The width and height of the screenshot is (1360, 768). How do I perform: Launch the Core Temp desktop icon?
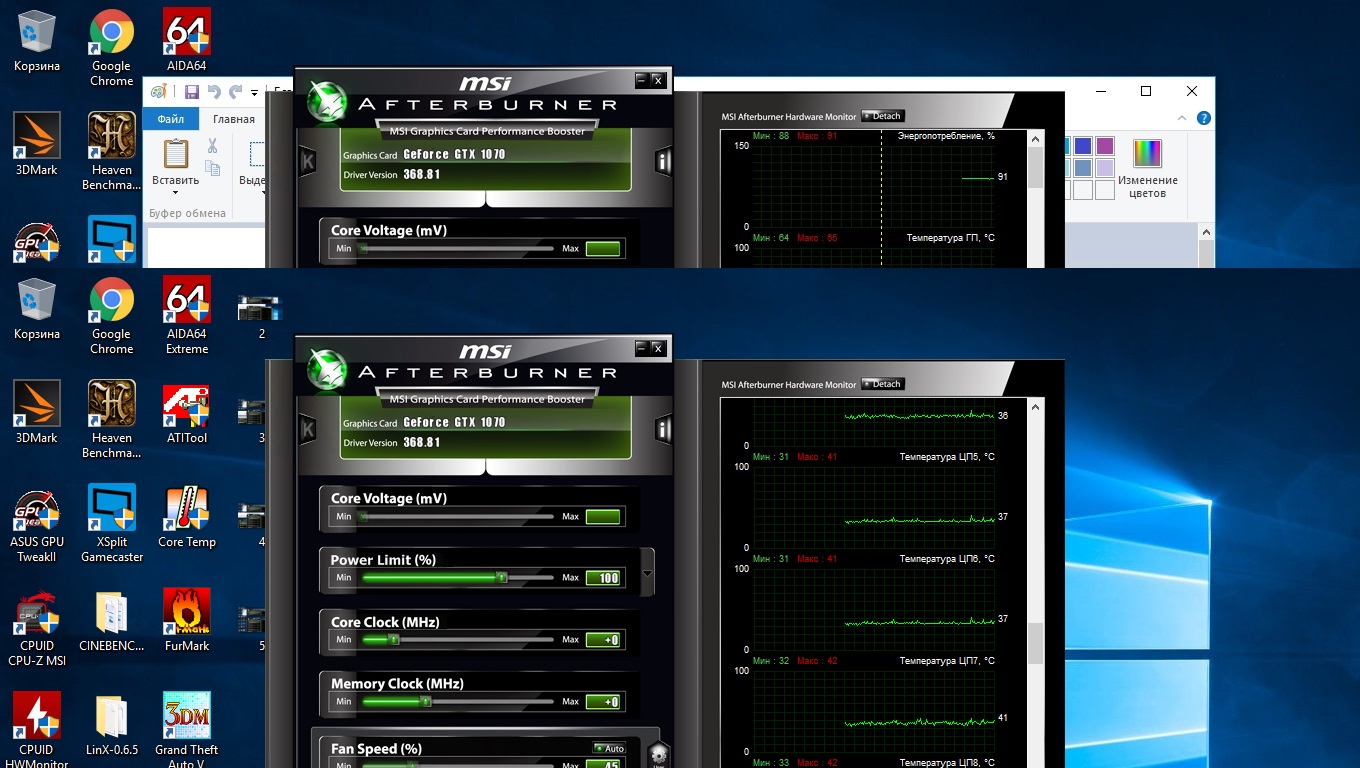(187, 518)
